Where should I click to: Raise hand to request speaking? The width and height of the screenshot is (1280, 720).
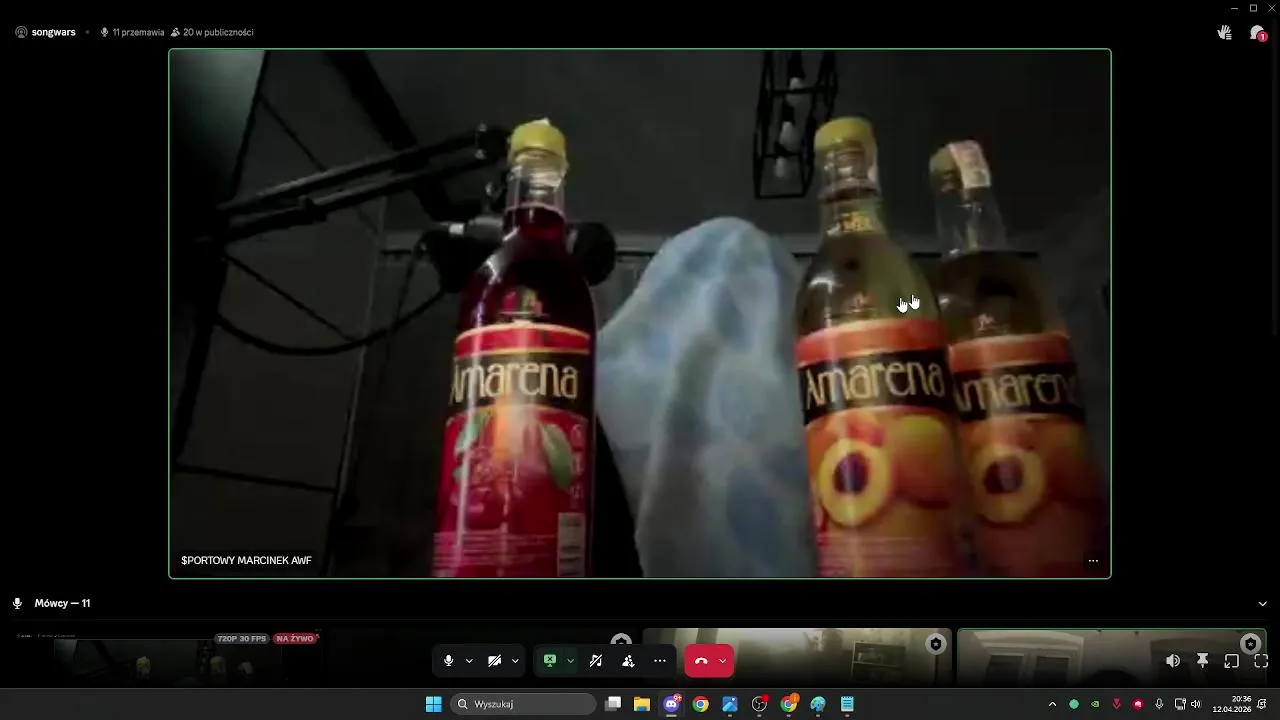point(1224,32)
